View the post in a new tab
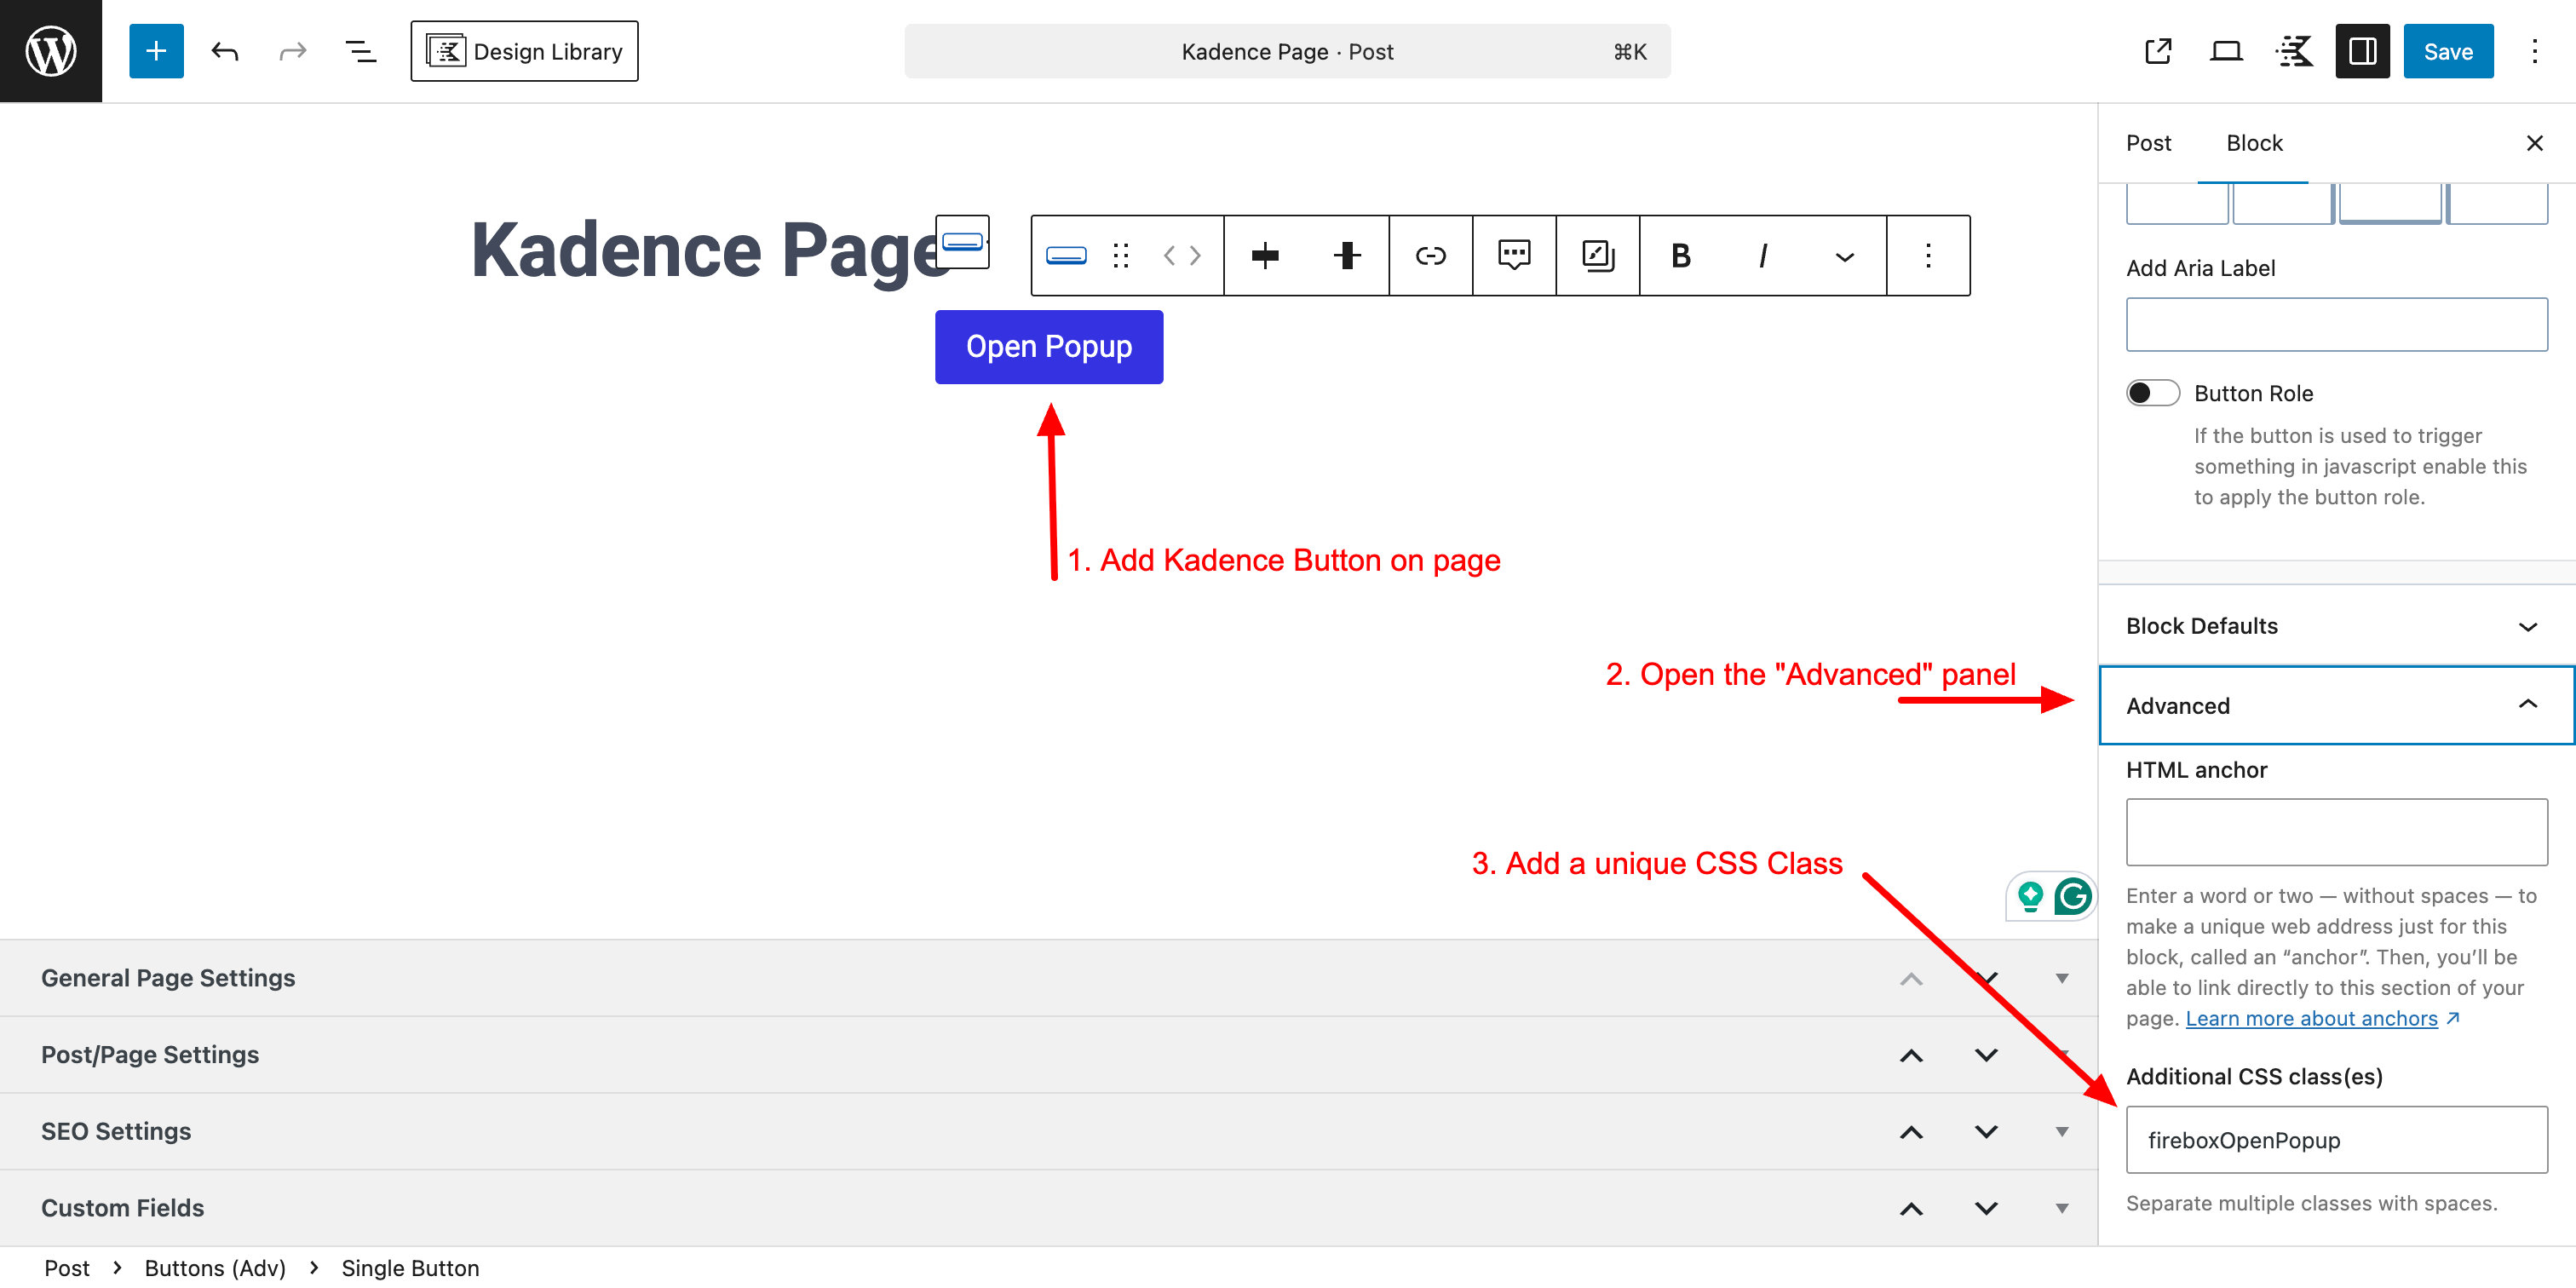Screen dimensions: 2576x1288 coord(2158,51)
